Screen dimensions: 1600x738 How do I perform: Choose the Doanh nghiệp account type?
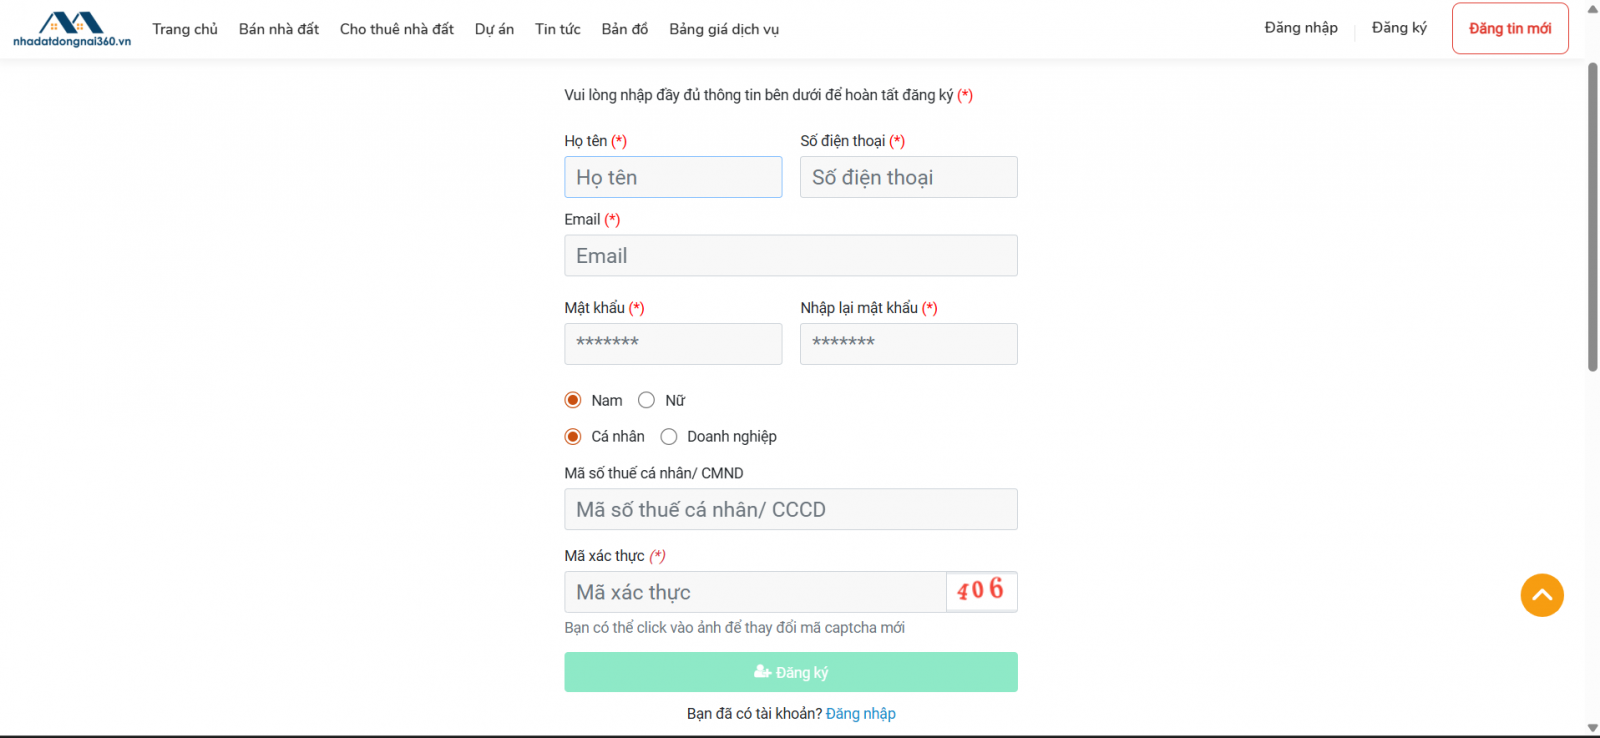point(669,436)
